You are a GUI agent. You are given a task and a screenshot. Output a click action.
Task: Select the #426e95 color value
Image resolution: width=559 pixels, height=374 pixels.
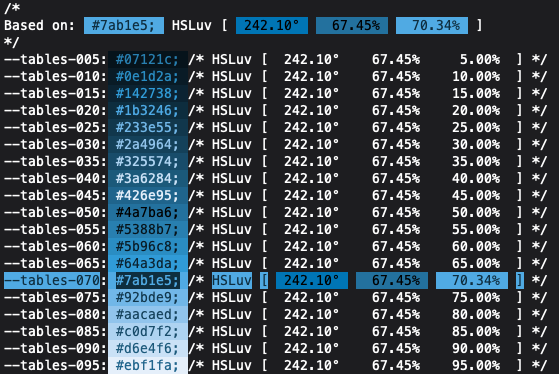pos(148,195)
